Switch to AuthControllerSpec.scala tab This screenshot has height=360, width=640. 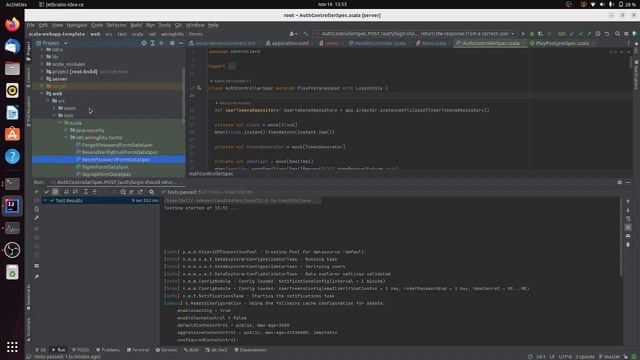pos(491,43)
